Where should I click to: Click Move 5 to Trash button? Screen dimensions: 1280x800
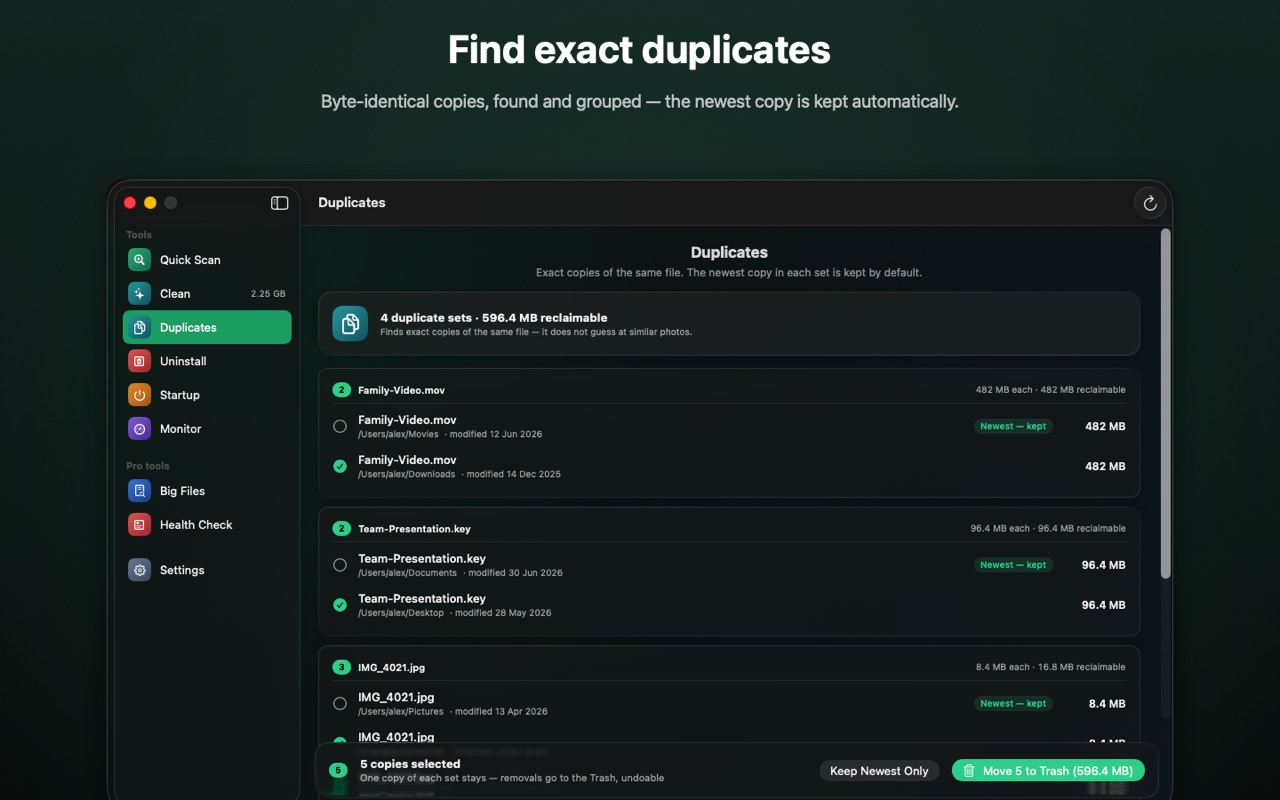1047,771
